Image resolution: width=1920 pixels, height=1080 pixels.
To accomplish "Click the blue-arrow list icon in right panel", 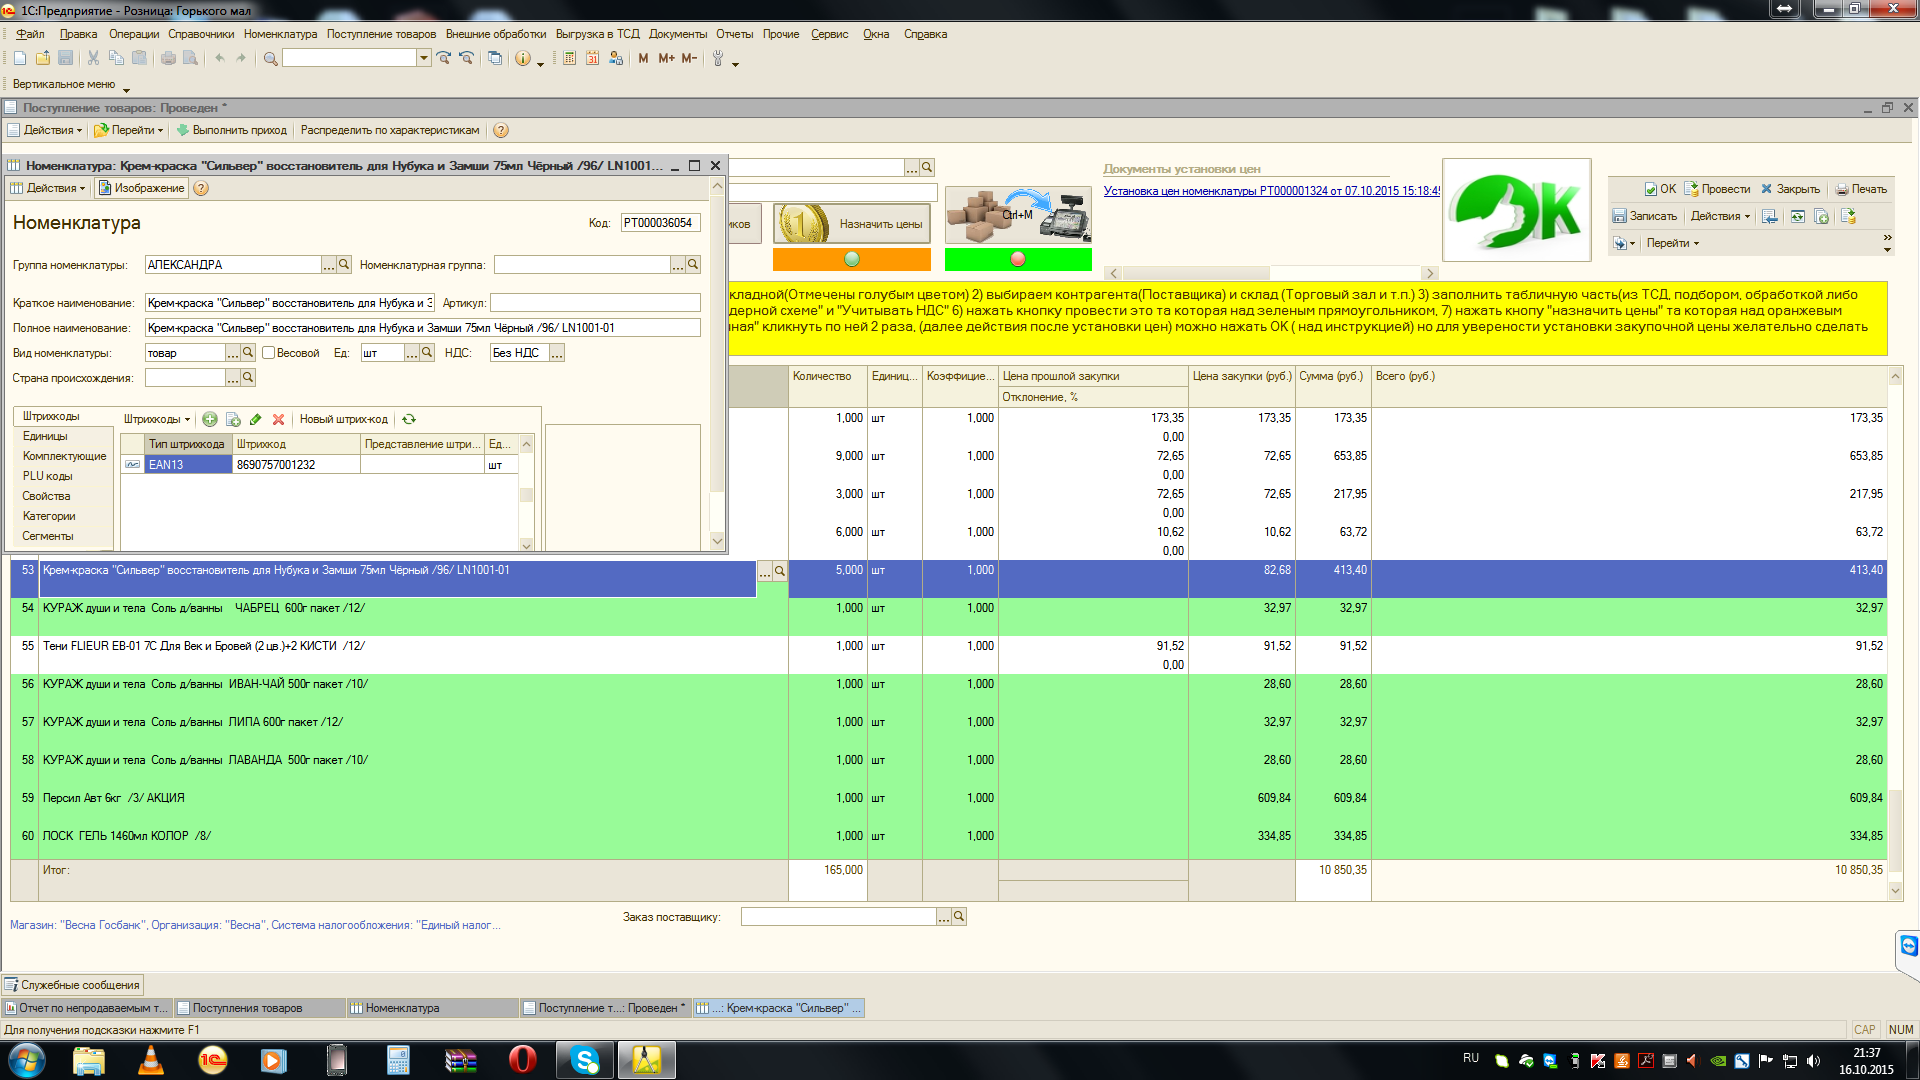I will (1770, 216).
